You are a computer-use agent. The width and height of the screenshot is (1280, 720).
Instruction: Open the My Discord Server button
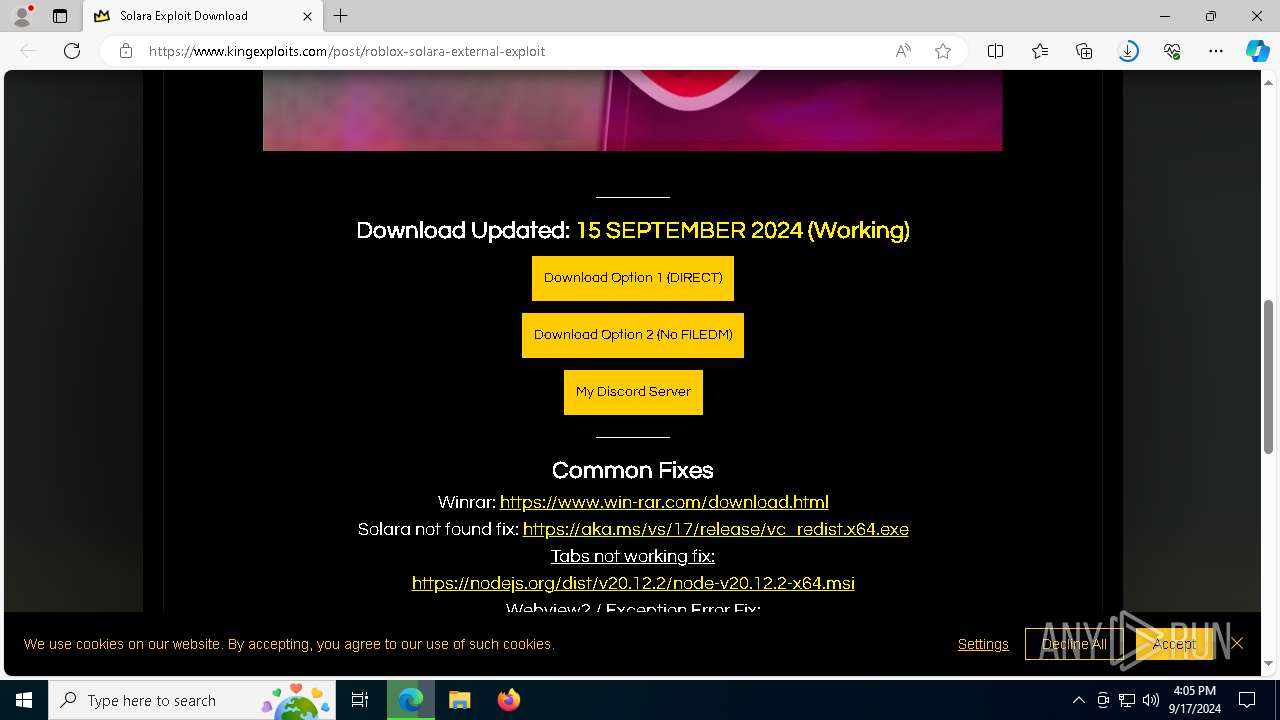[633, 392]
